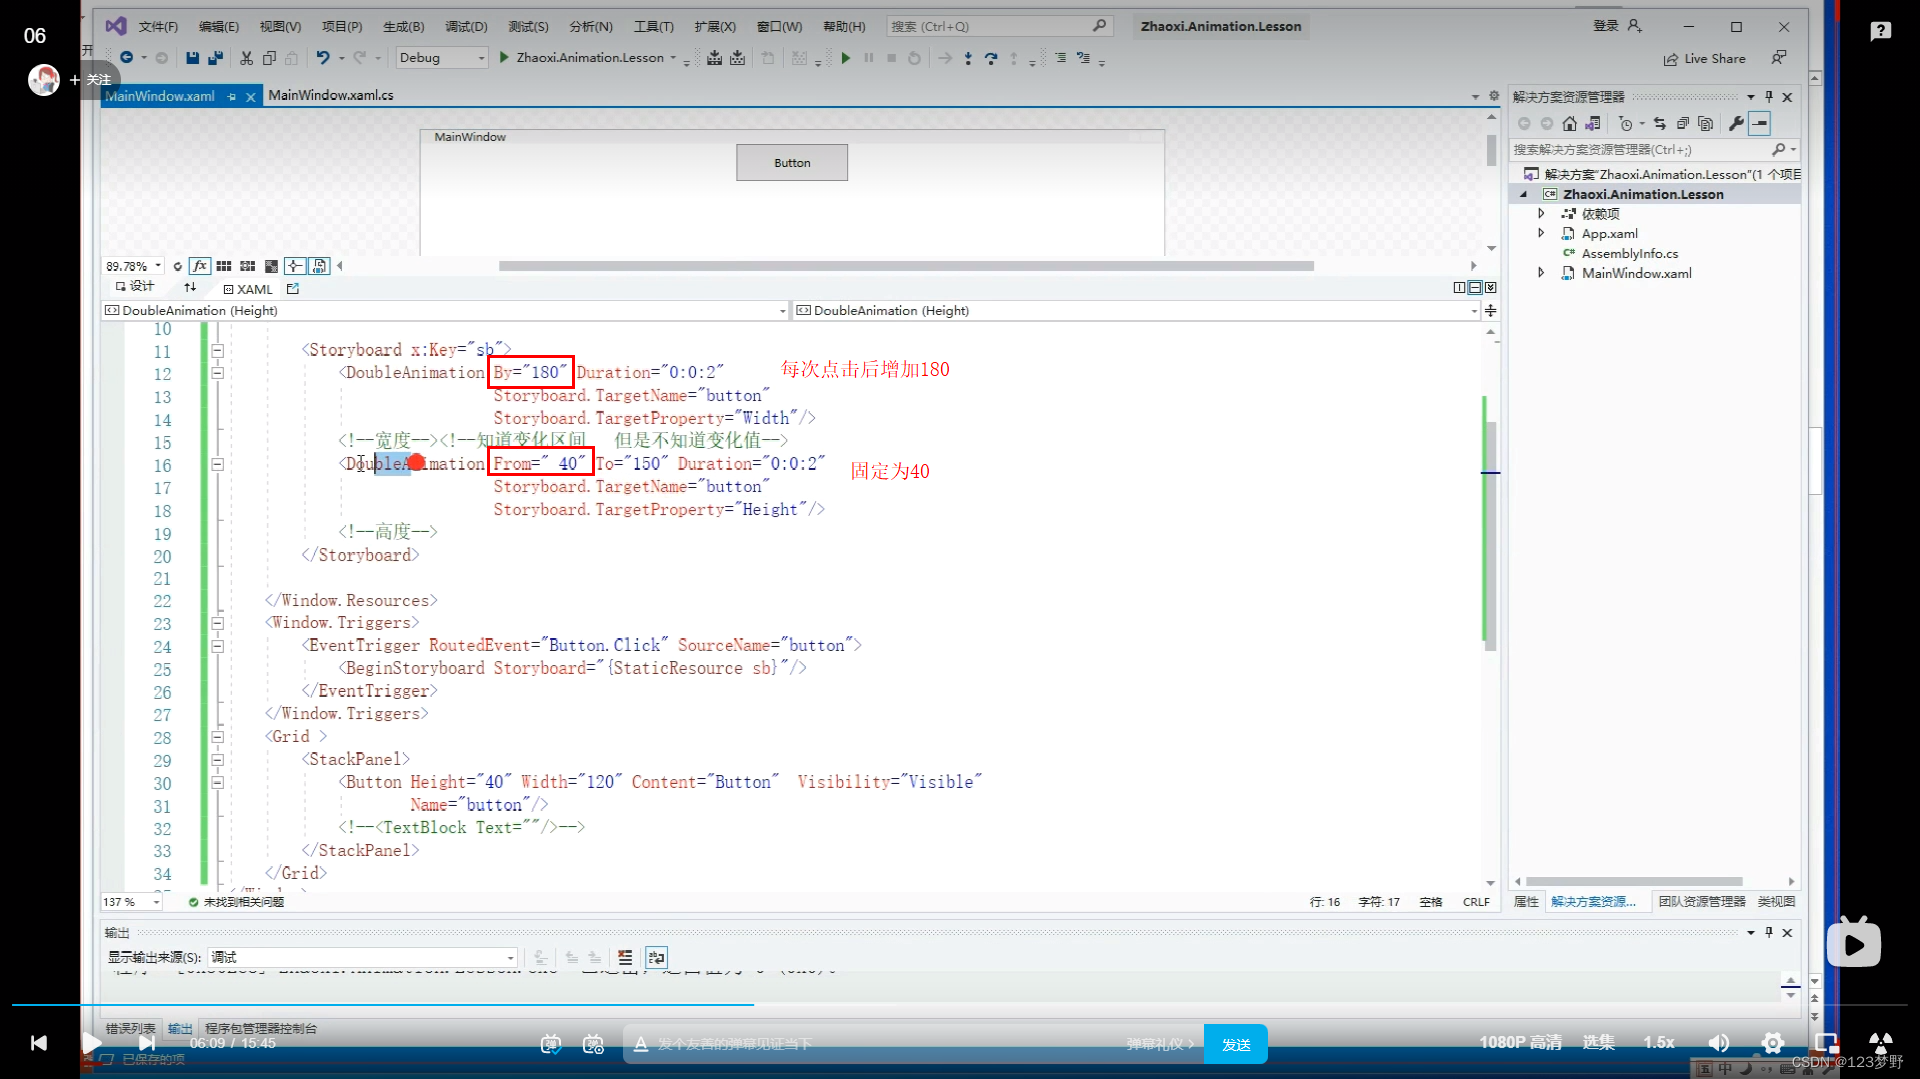
Task: Expand the 依赖项 tree node
Action: pyautogui.click(x=1541, y=213)
